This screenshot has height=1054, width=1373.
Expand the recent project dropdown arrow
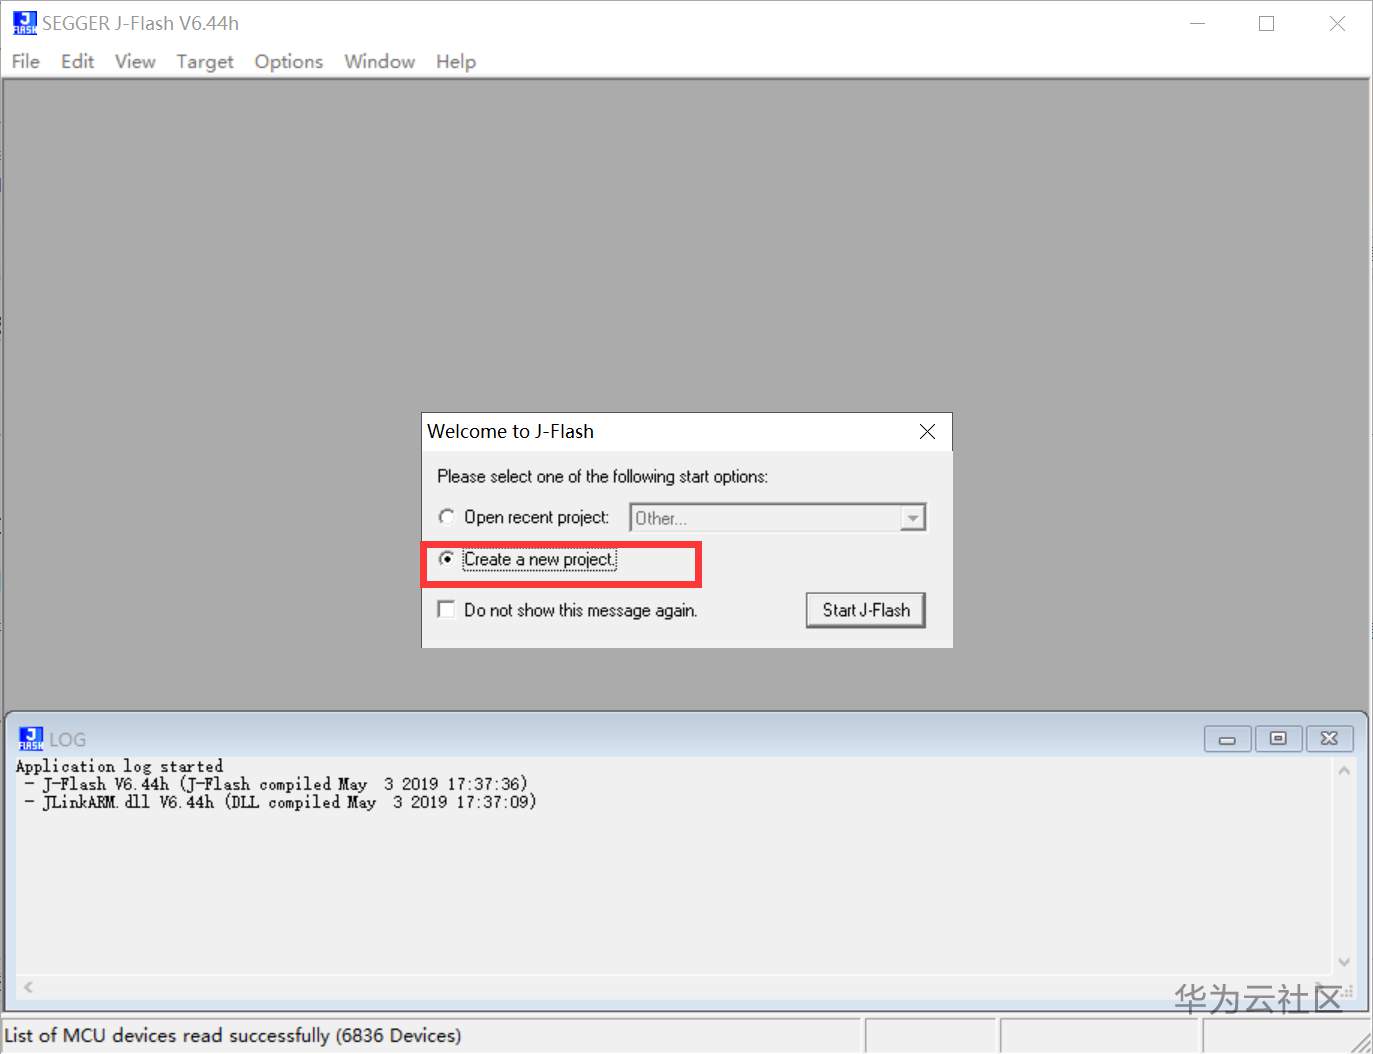[912, 518]
